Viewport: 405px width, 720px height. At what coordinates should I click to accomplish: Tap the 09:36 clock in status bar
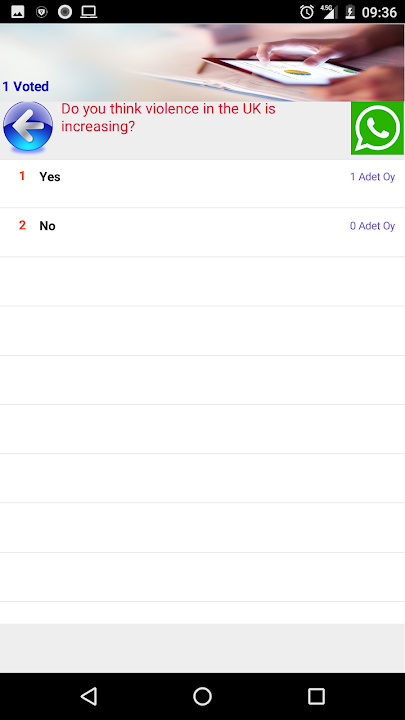[379, 12]
